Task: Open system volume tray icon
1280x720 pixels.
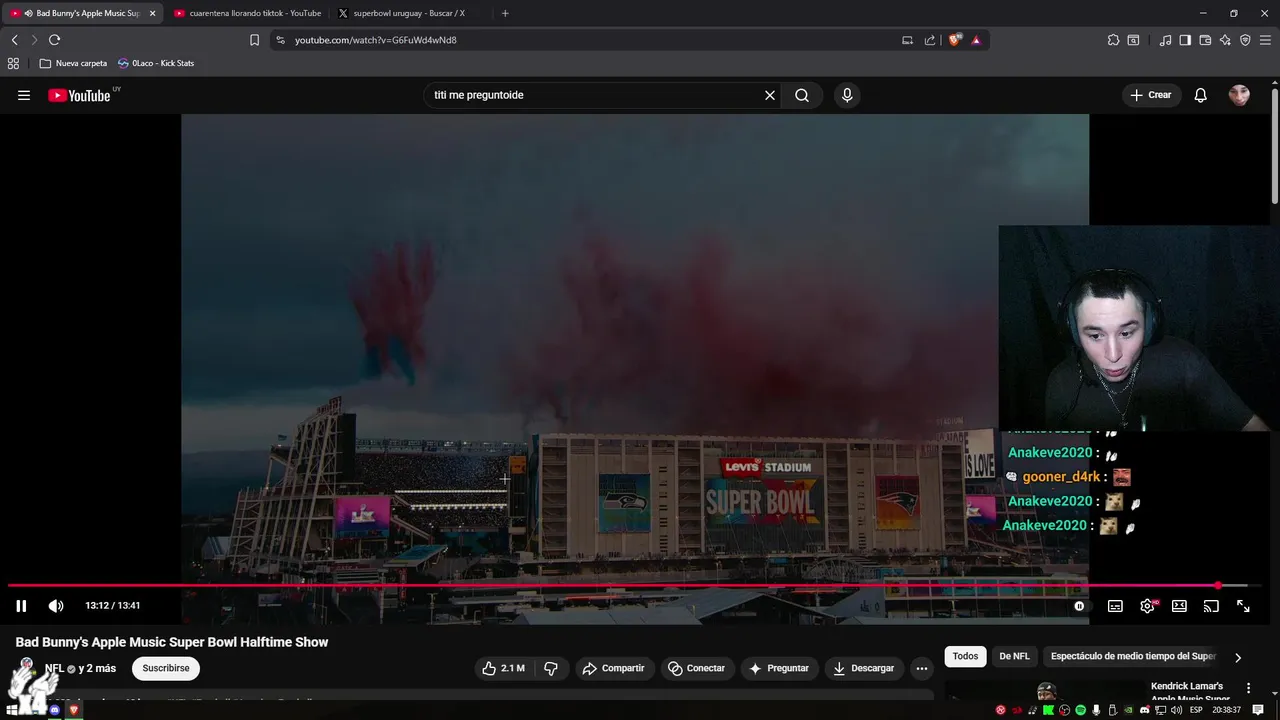Action: click(1176, 710)
